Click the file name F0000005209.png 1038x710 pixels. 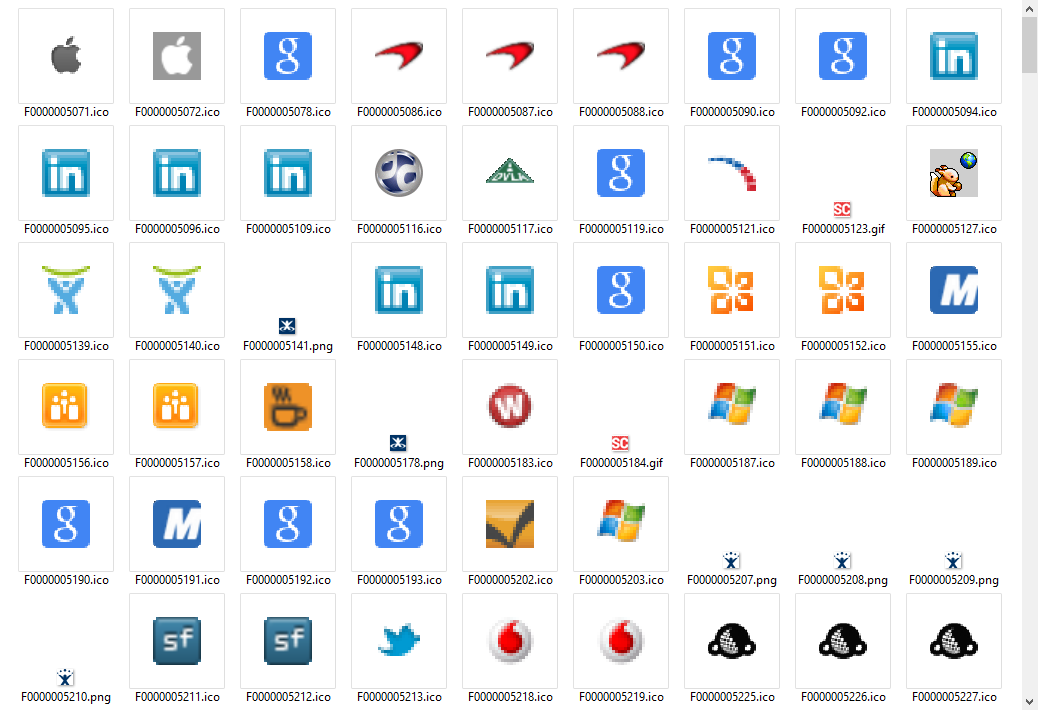click(x=954, y=580)
